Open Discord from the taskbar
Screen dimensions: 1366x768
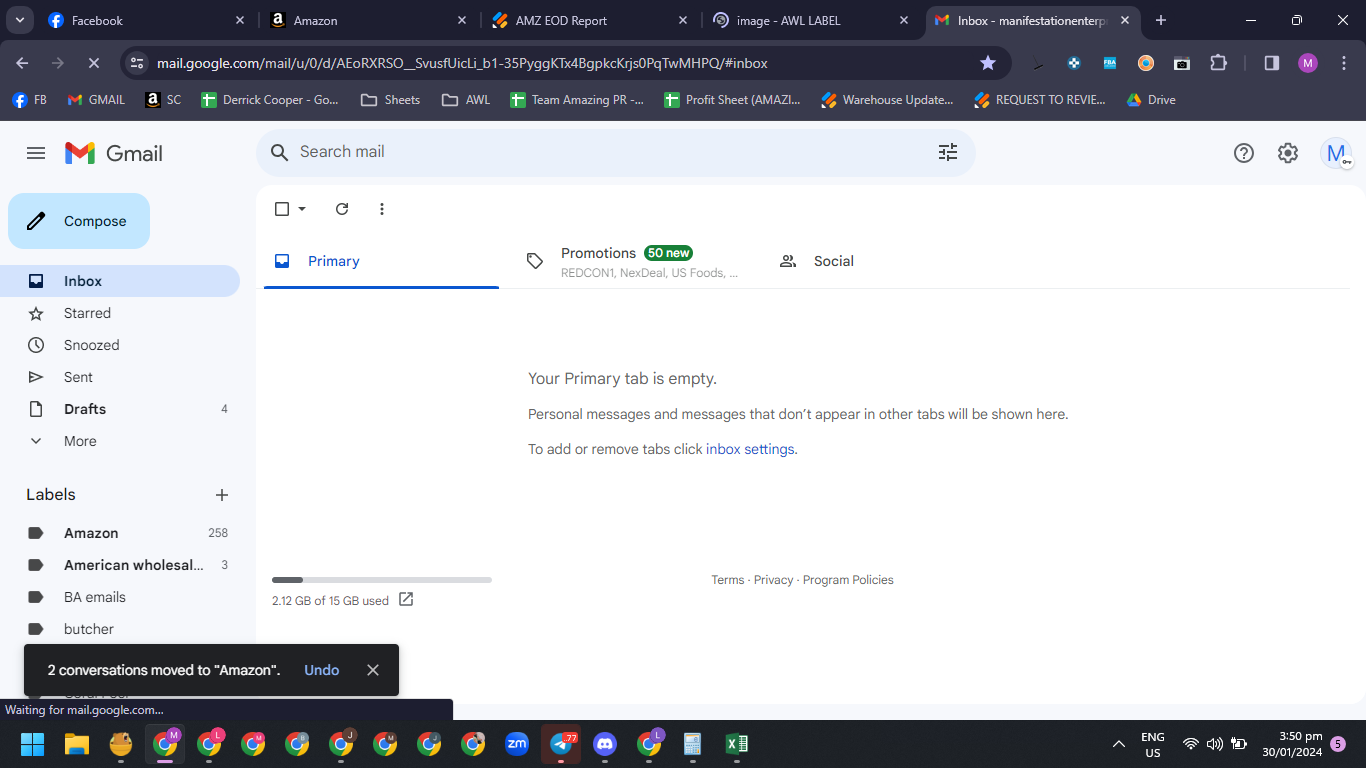(605, 744)
